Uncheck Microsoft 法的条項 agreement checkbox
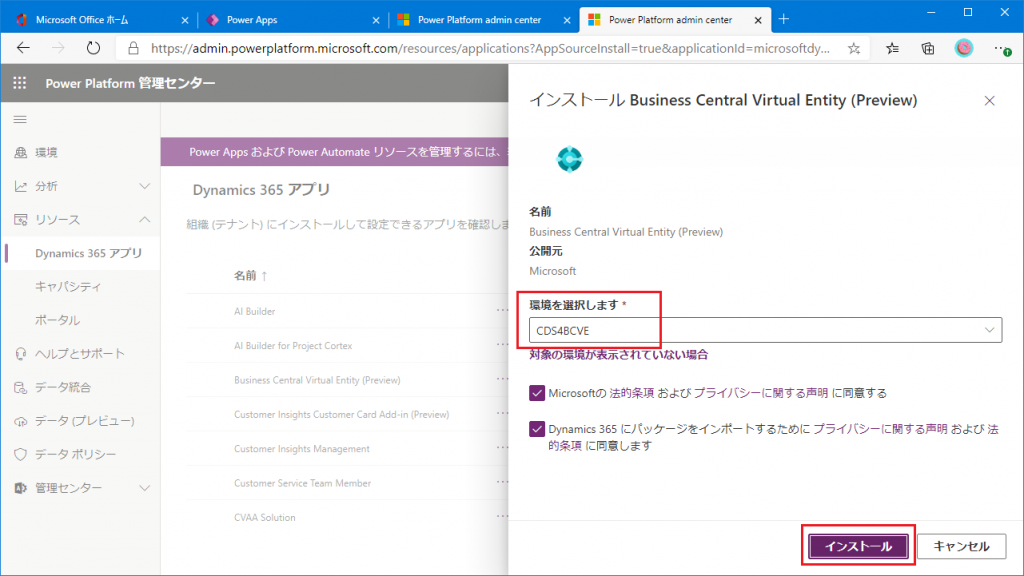This screenshot has width=1024, height=576. [x=537, y=392]
